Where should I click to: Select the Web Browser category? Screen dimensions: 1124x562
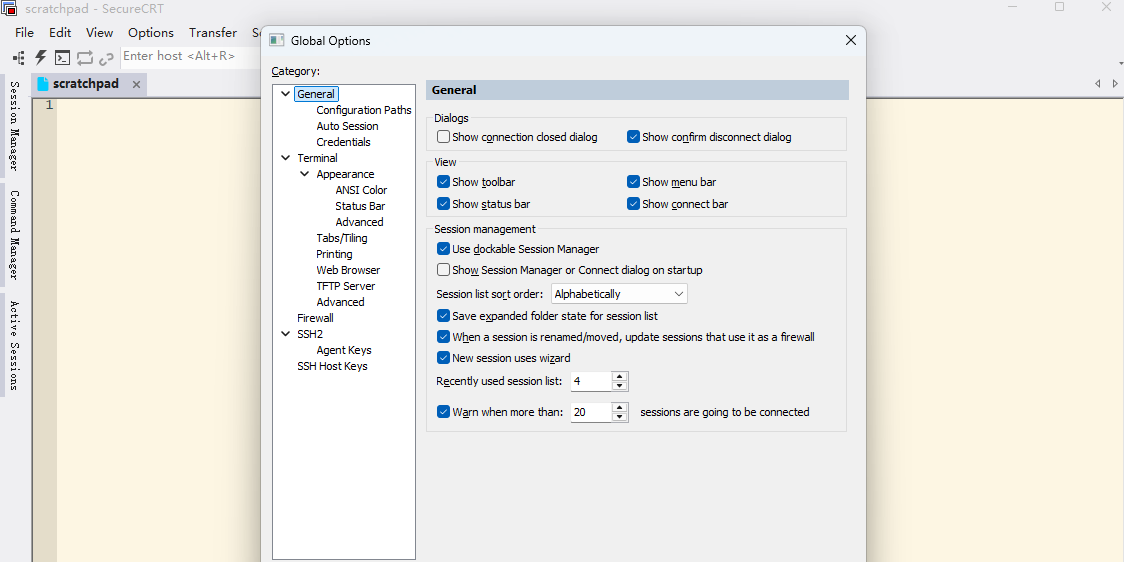pos(348,270)
